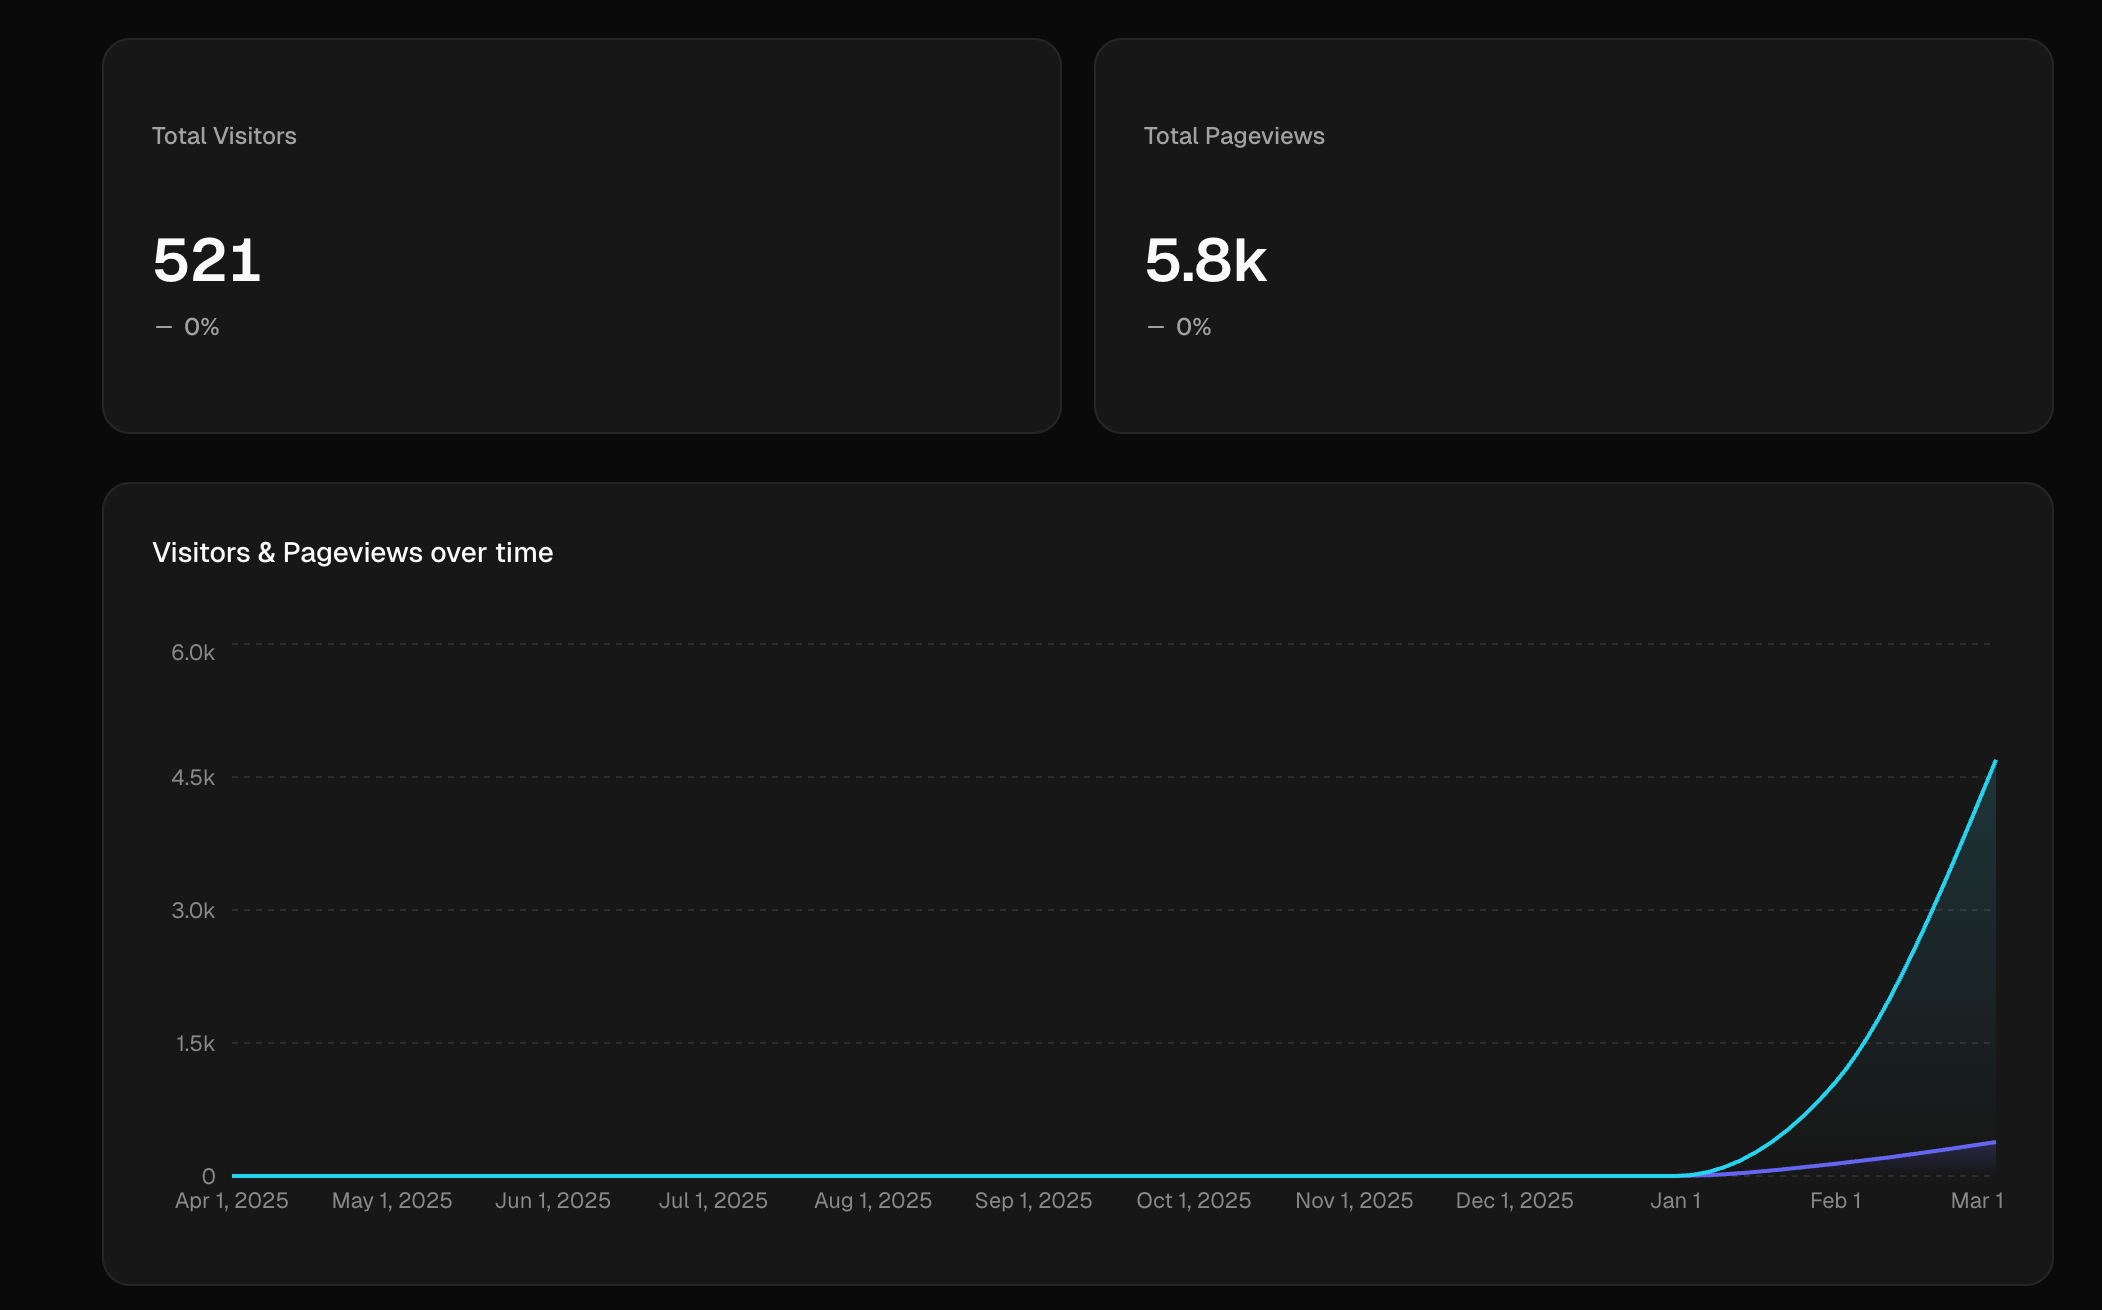Click the 4.5k y-axis label
Viewport: 2102px width, 1310px height.
point(193,777)
